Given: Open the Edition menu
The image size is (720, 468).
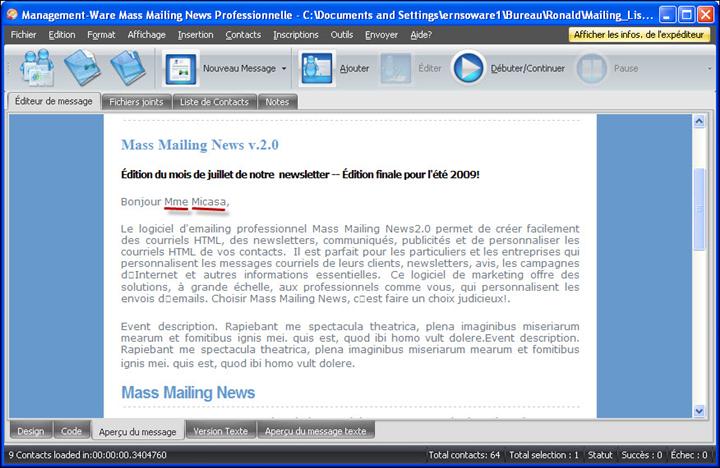Looking at the screenshot, I should click(62, 34).
